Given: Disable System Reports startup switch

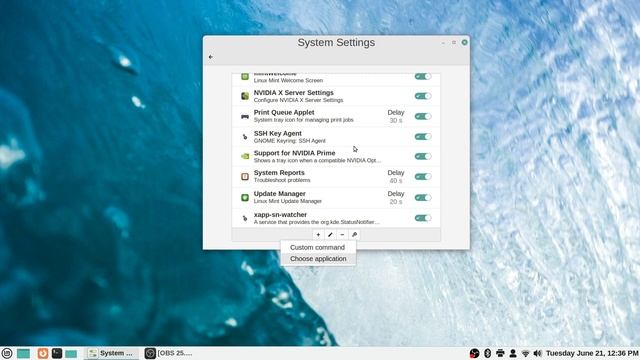Looking at the screenshot, I should (x=423, y=177).
